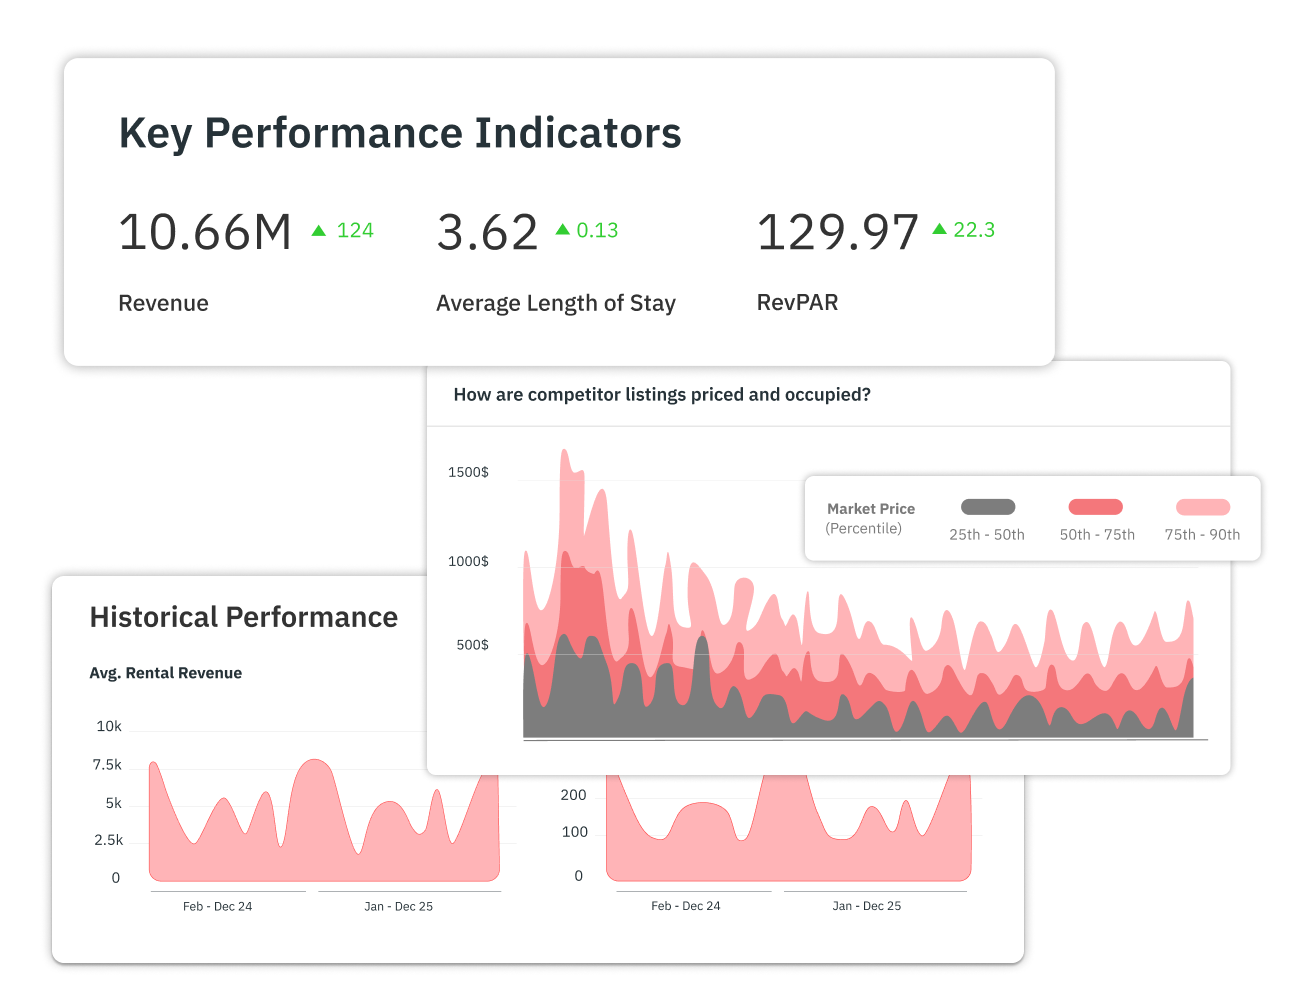
Task: Click the (Percentile) legend subtitle
Action: 864,528
